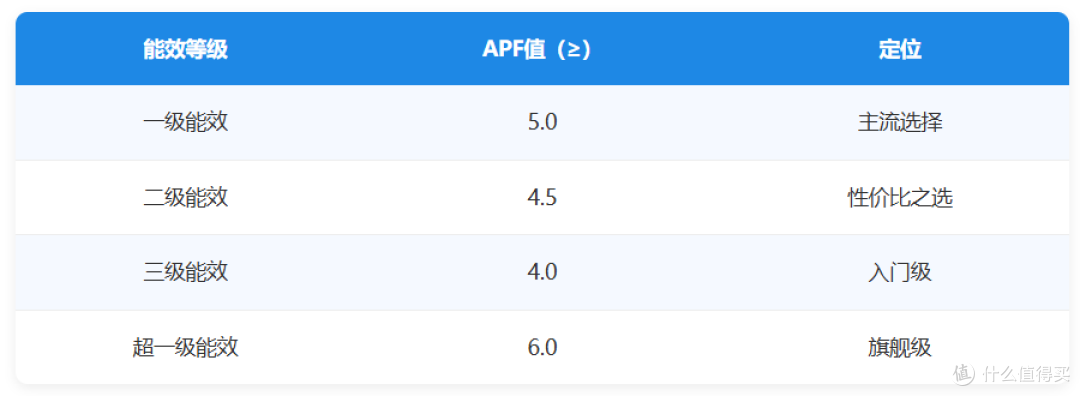1080x396 pixels.
Task: Select the 旗舰级 cell
Action: pyautogui.click(x=900, y=347)
